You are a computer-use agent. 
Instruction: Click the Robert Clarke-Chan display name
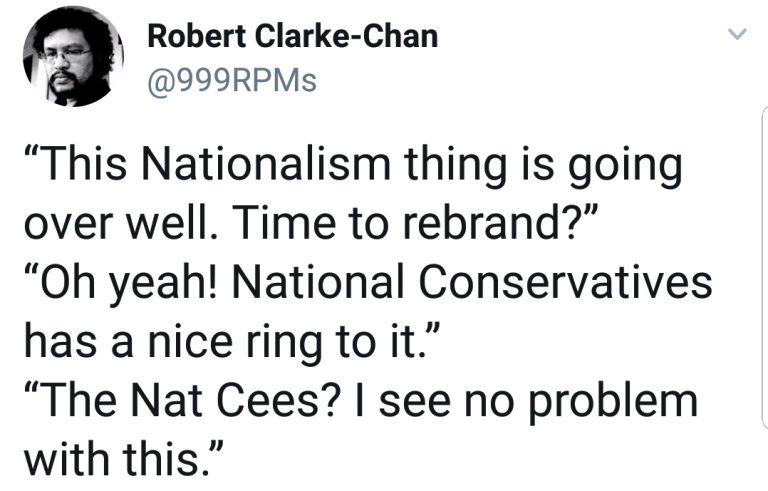pyautogui.click(x=292, y=36)
